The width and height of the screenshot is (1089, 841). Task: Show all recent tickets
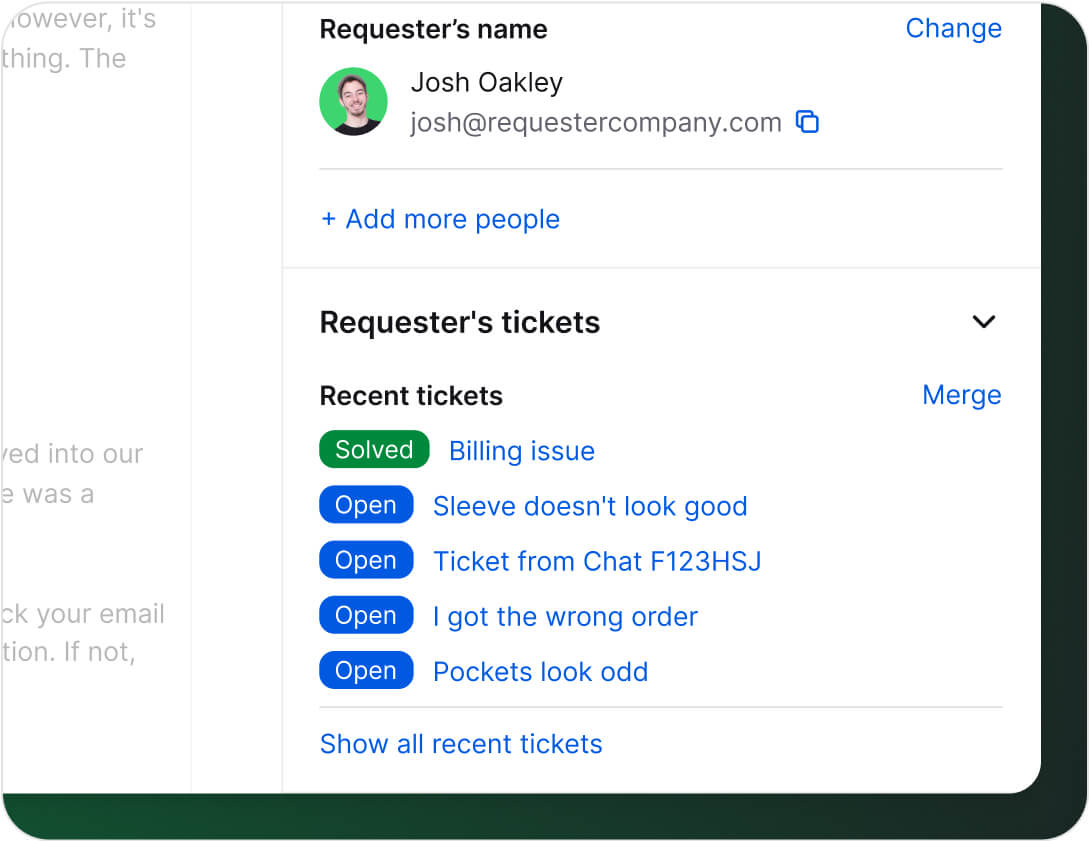pyautogui.click(x=460, y=744)
